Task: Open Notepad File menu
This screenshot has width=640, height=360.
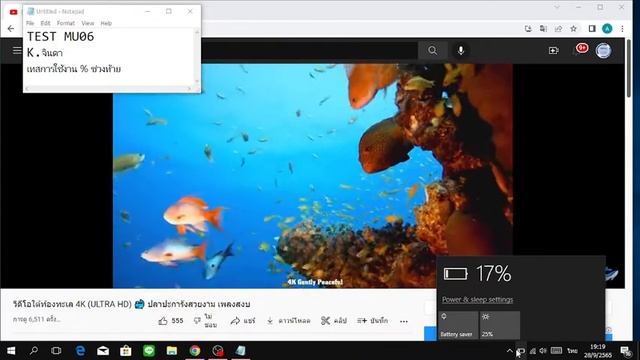Action: tap(30, 23)
